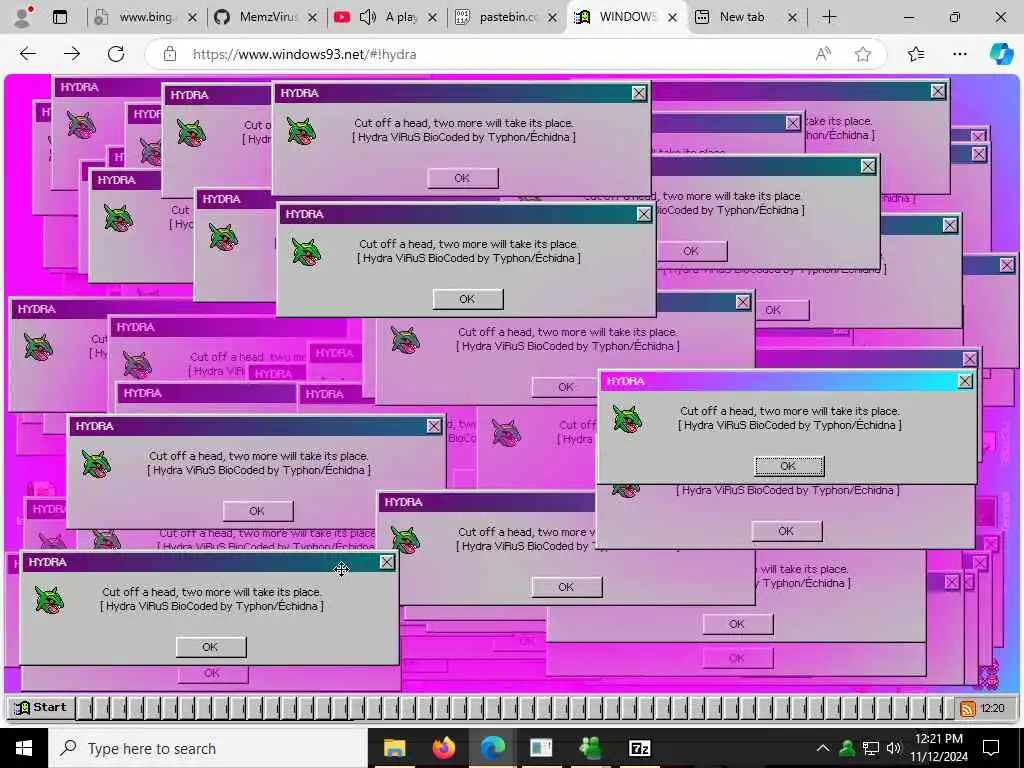Click the Edge icon in the taskbar
Viewport: 1024px width, 768px height.
tap(493, 748)
